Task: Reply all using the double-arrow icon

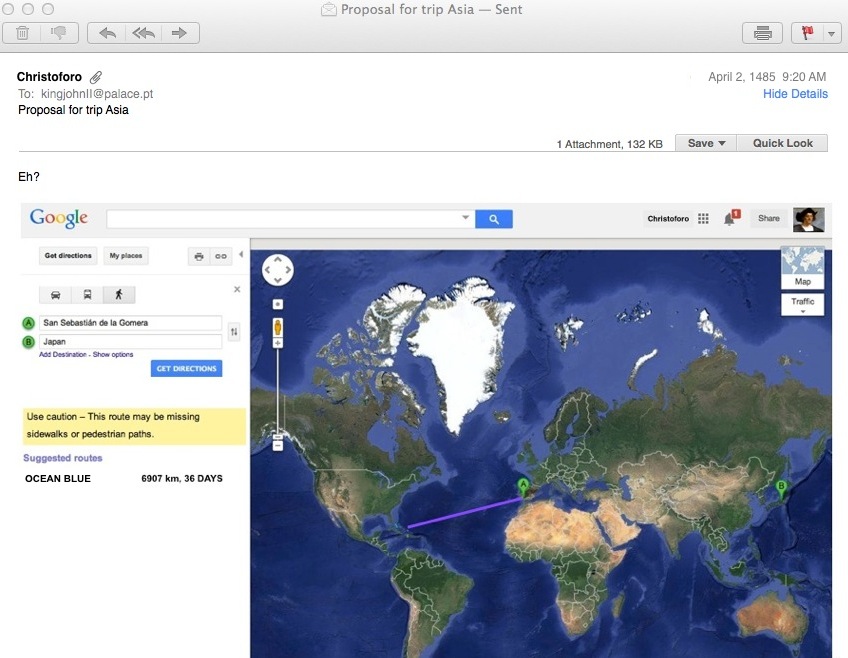Action: pyautogui.click(x=143, y=33)
